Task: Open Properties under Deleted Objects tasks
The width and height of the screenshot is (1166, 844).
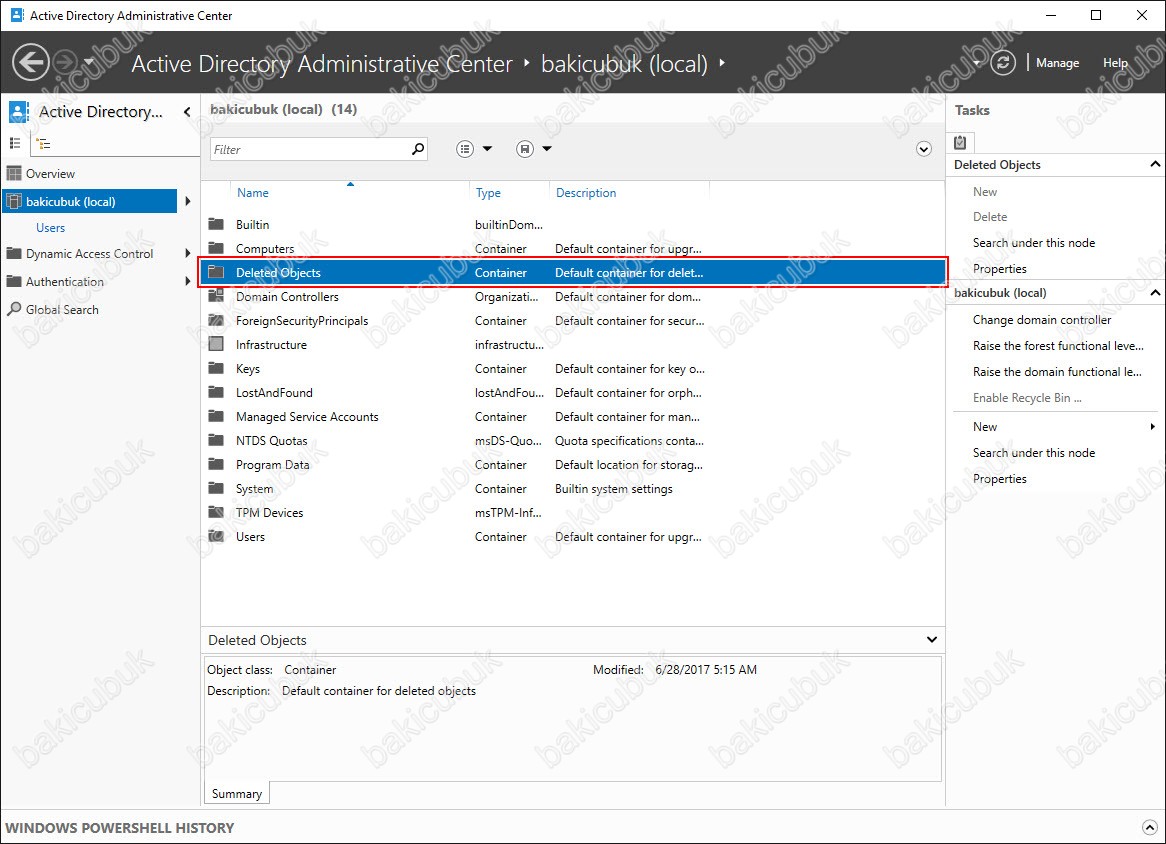Action: (999, 269)
